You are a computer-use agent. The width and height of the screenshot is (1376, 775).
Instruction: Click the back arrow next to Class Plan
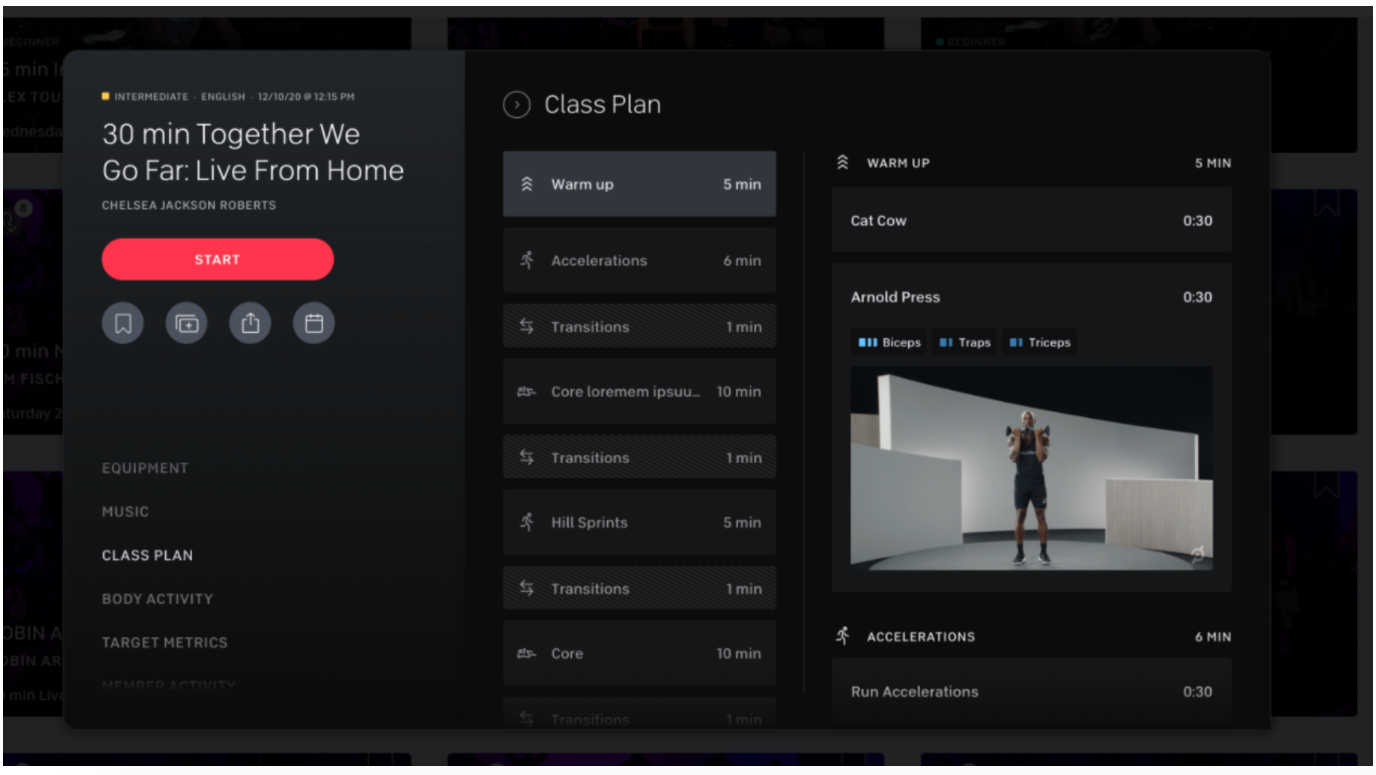(516, 104)
